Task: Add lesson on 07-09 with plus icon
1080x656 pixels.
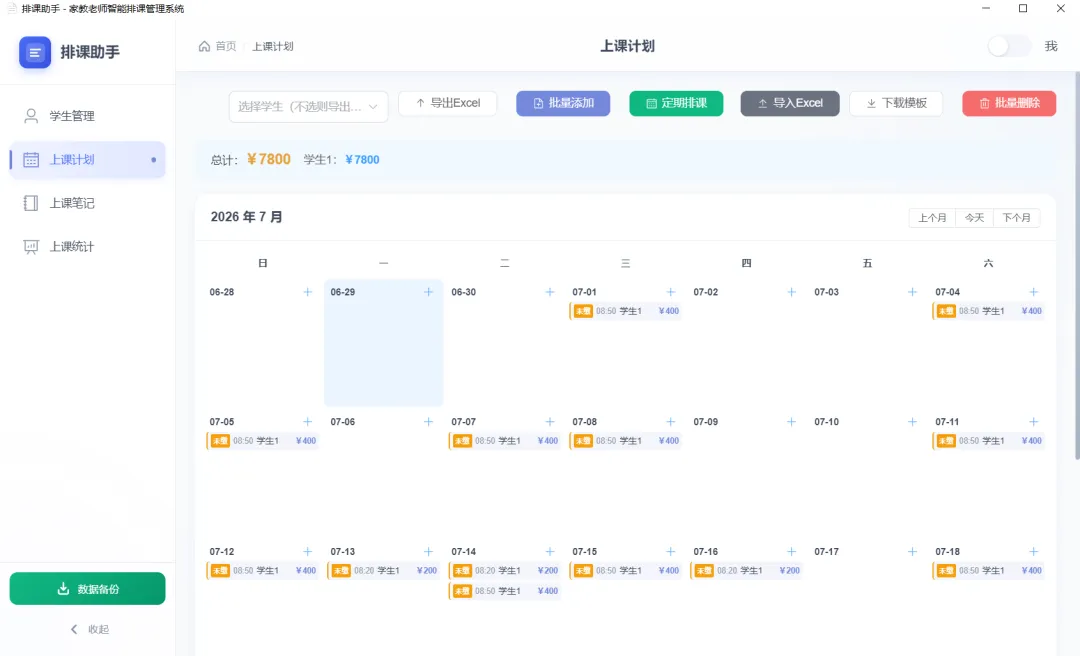Action: click(x=791, y=422)
